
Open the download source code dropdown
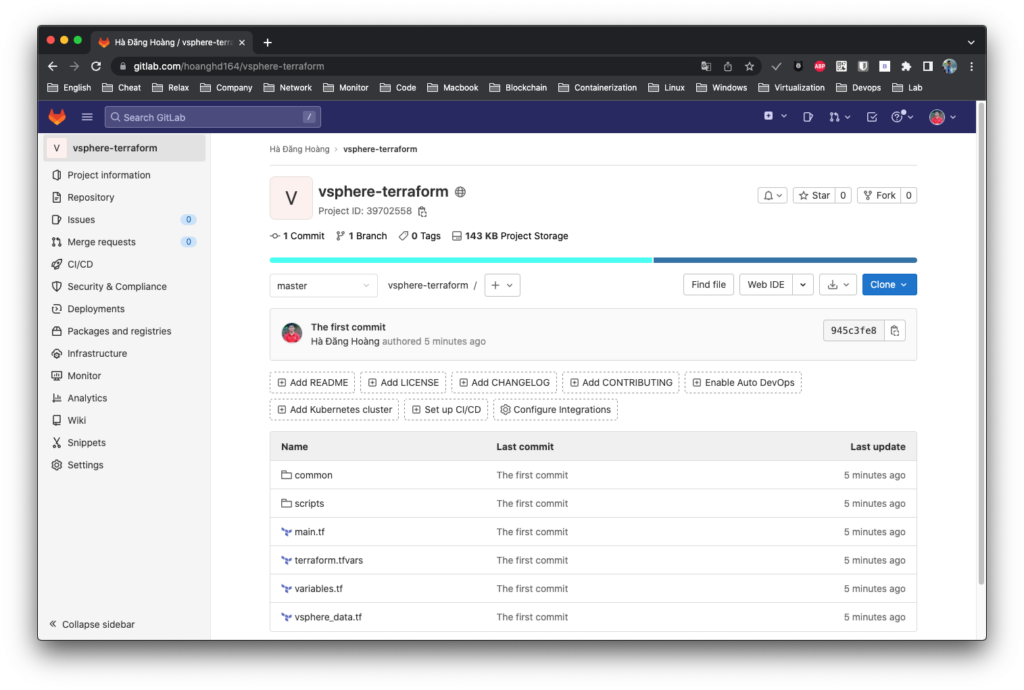[838, 285]
